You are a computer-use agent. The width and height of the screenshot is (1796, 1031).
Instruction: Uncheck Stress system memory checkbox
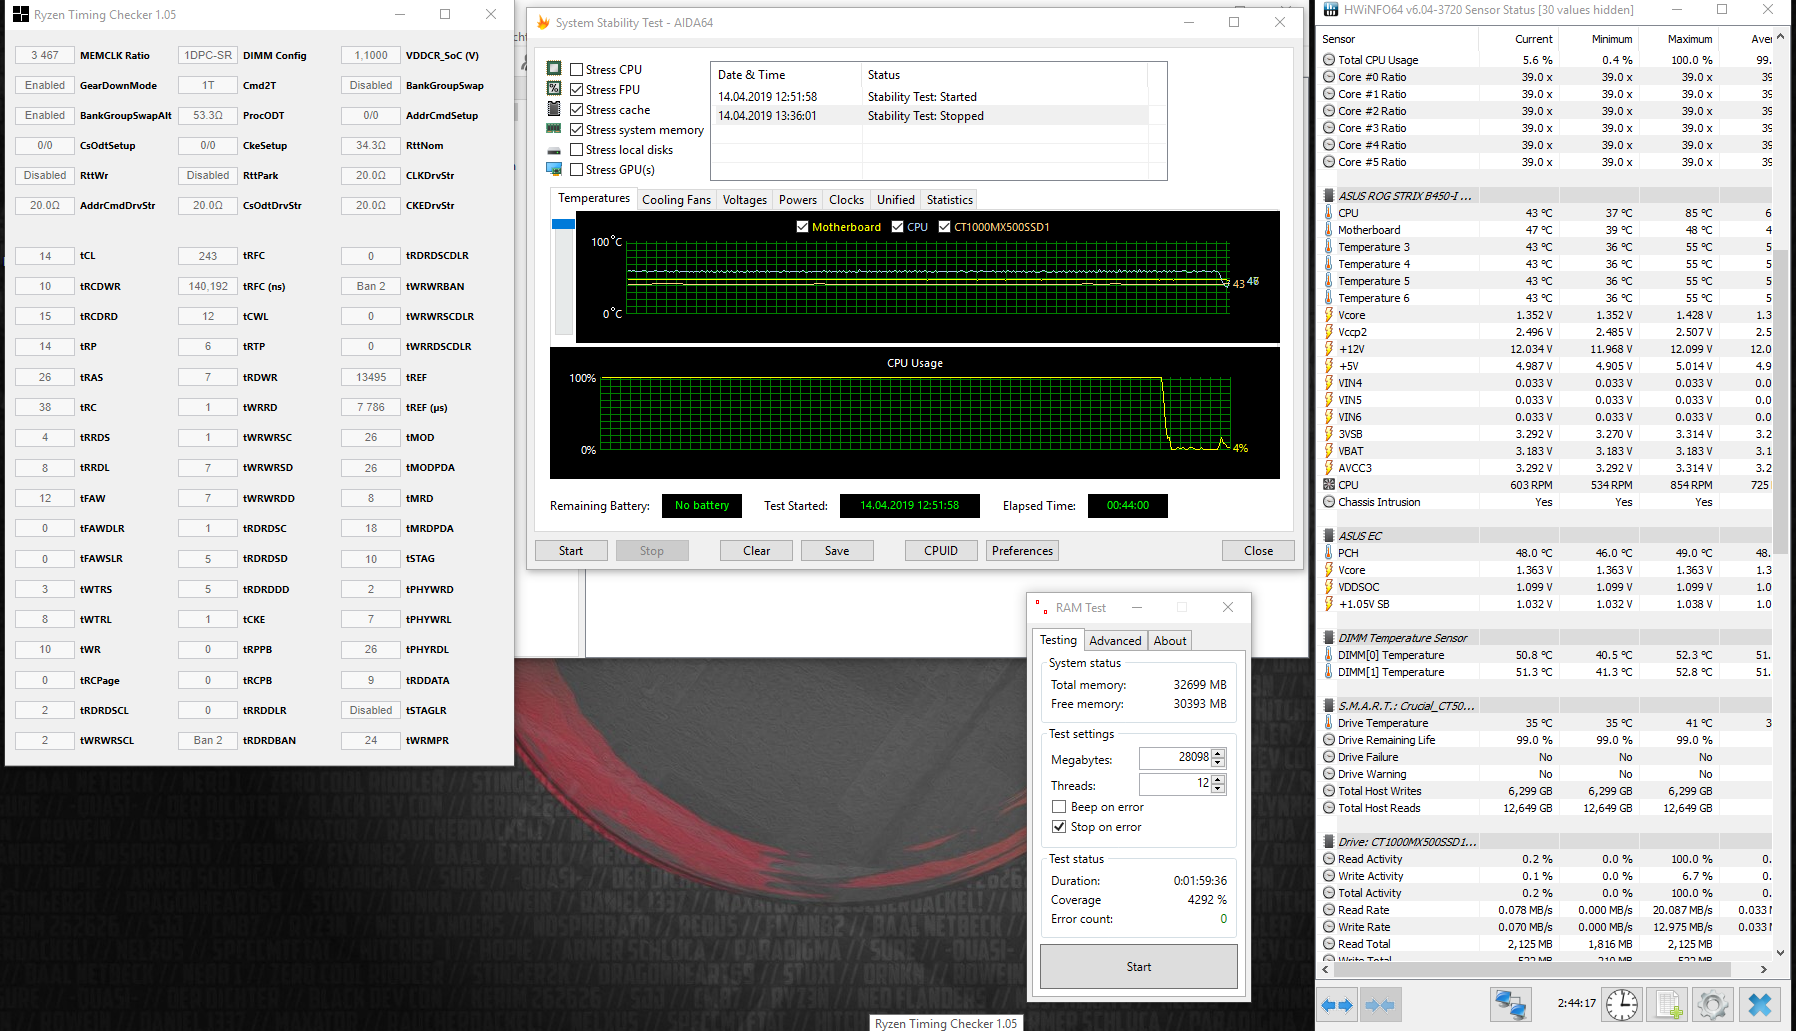click(577, 130)
